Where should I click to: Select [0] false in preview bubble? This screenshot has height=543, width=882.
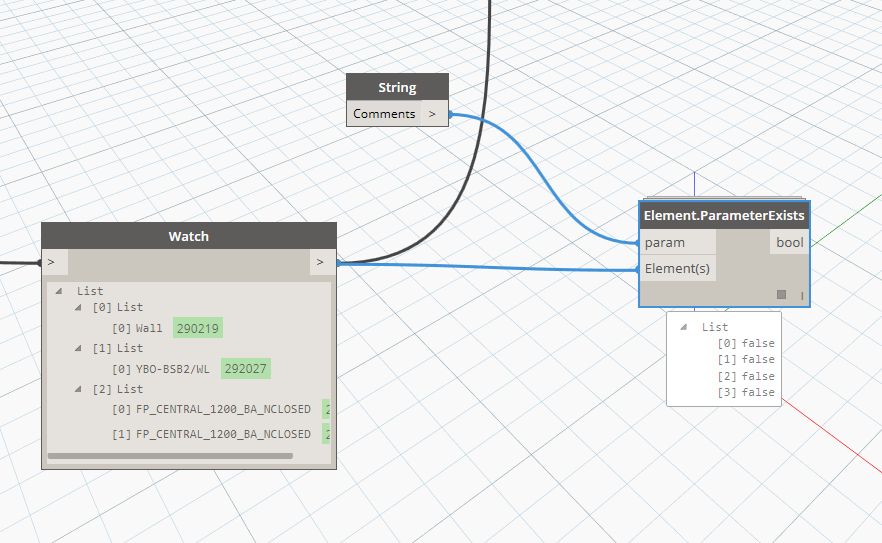tap(746, 343)
